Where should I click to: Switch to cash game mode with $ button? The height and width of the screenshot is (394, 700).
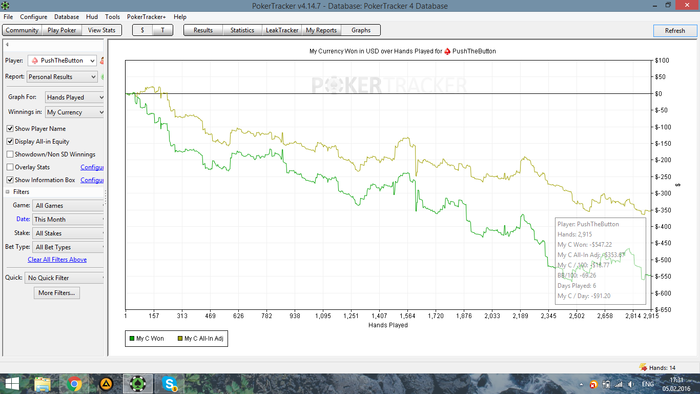pyautogui.click(x=142, y=30)
